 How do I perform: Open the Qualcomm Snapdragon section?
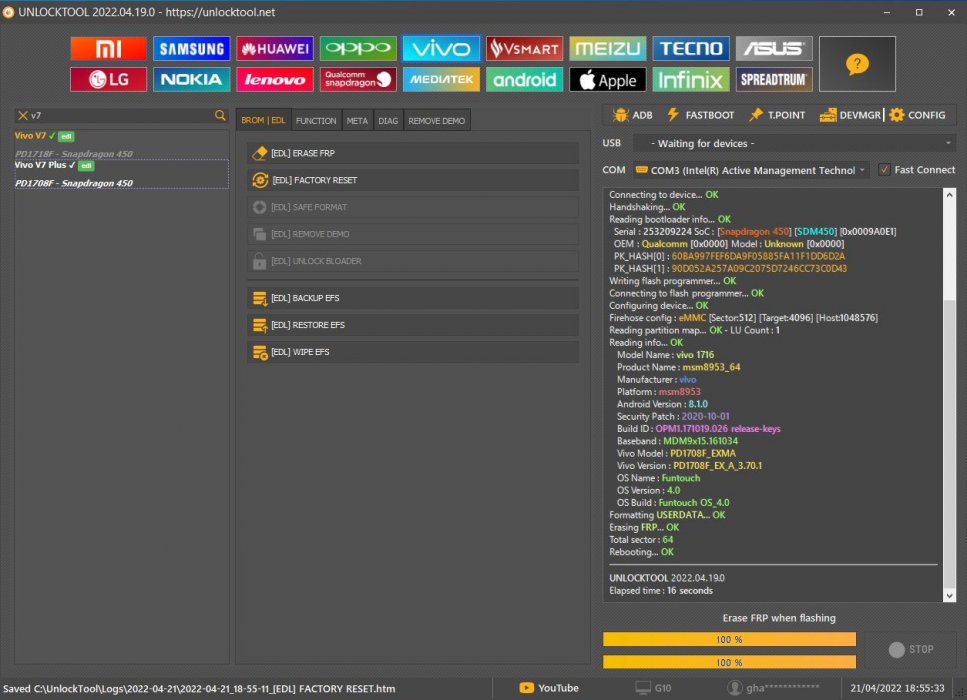(358, 80)
